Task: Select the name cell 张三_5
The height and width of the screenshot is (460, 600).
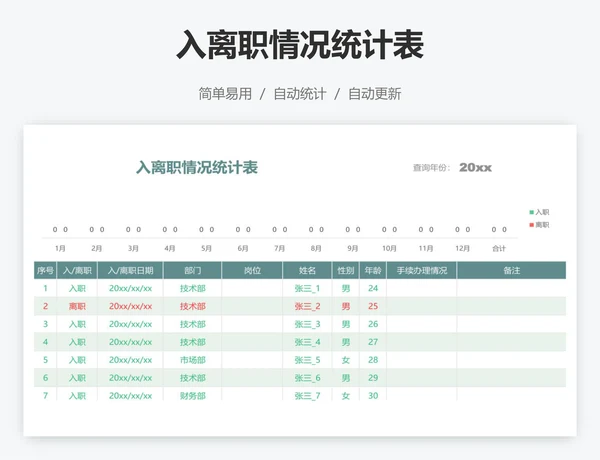Action: click(x=307, y=360)
